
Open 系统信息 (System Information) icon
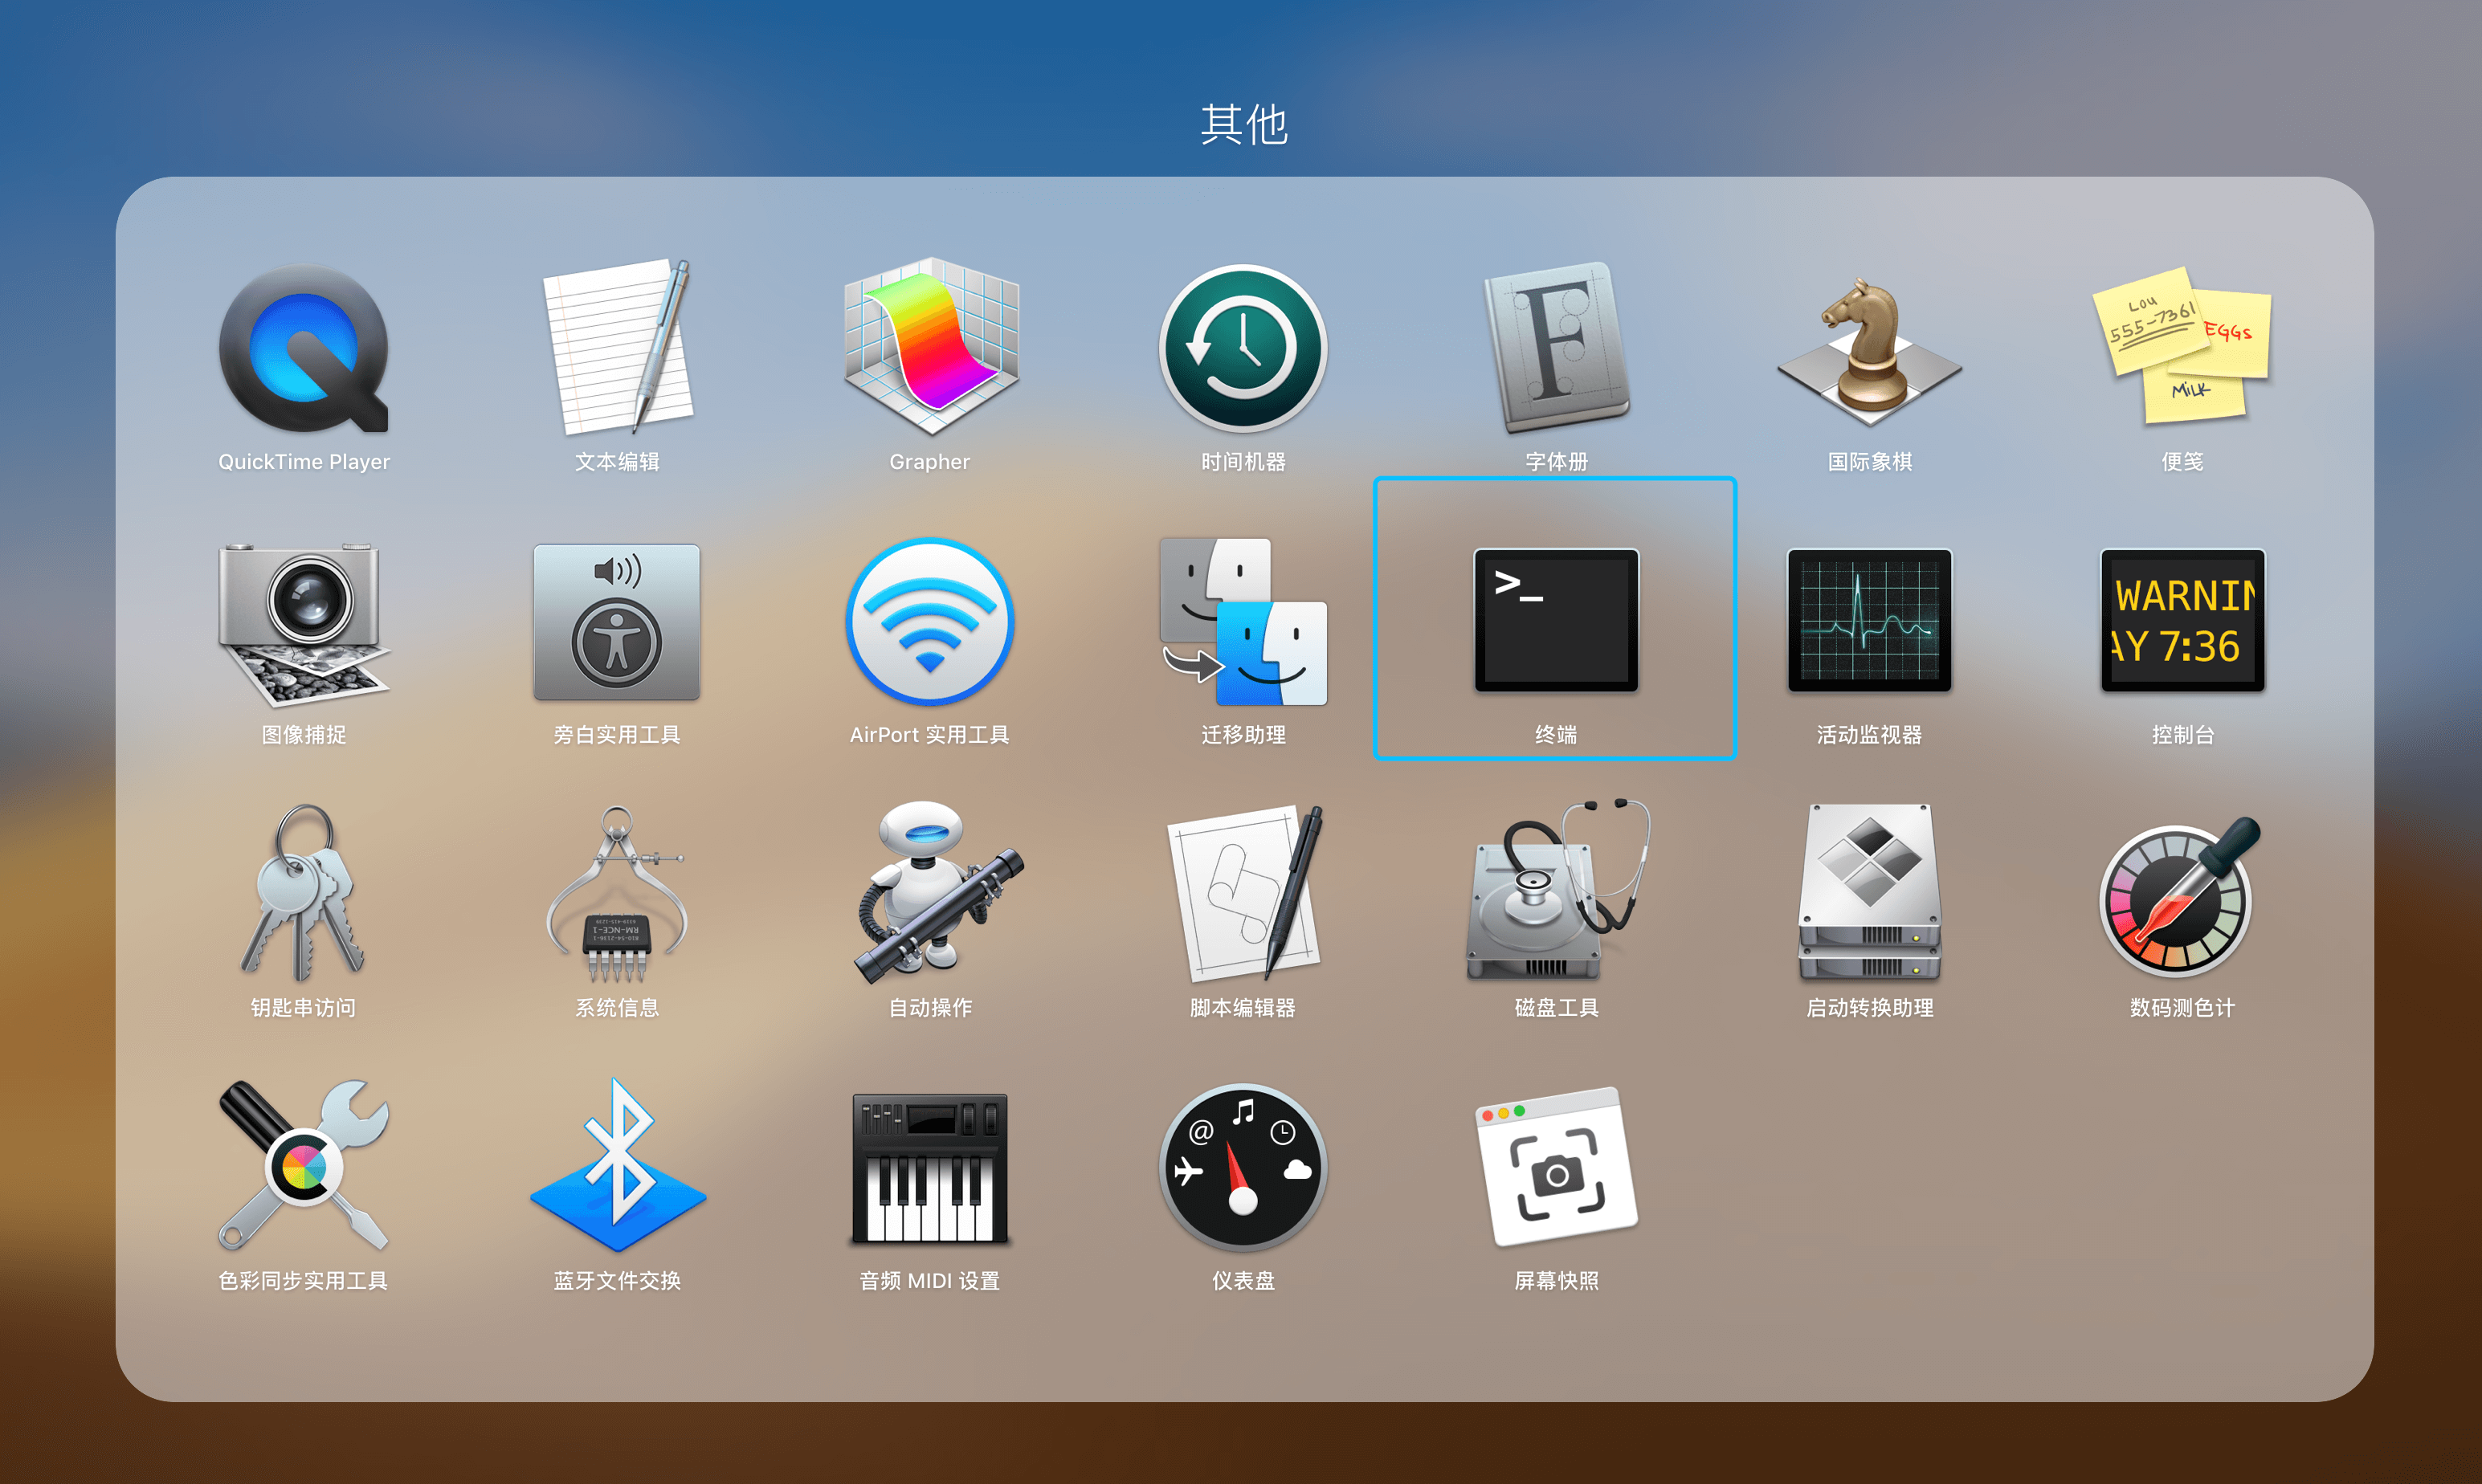coord(617,893)
